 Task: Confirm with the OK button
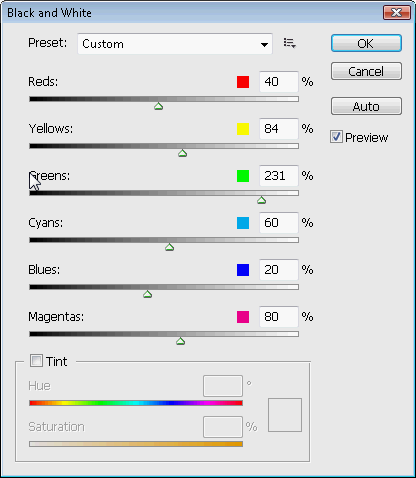tap(366, 43)
